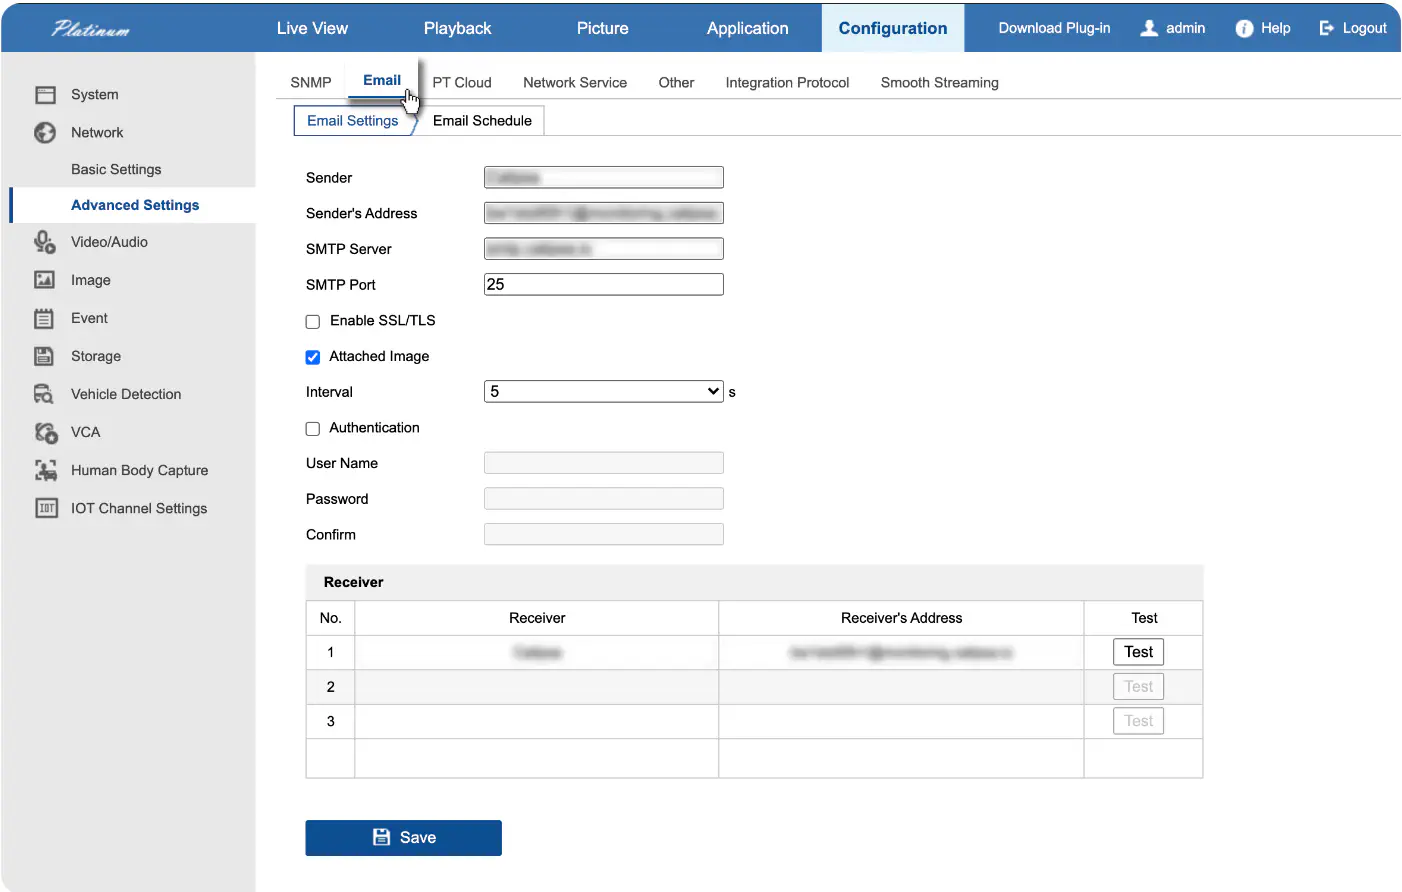The height and width of the screenshot is (892, 1402).
Task: Click the SMTP Server input field
Action: pos(604,249)
